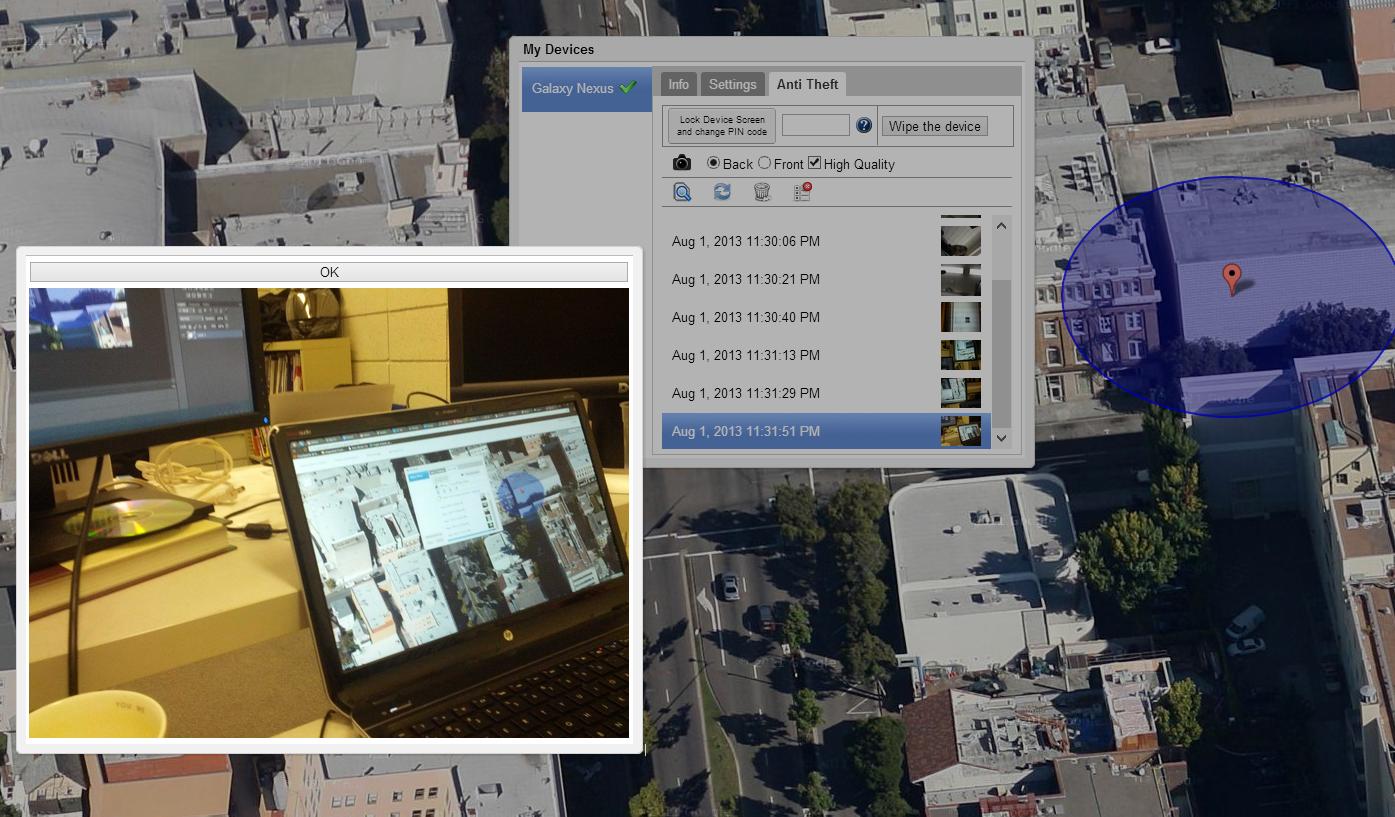The image size is (1395, 817).
Task: Open the Settings tab
Action: pos(733,85)
